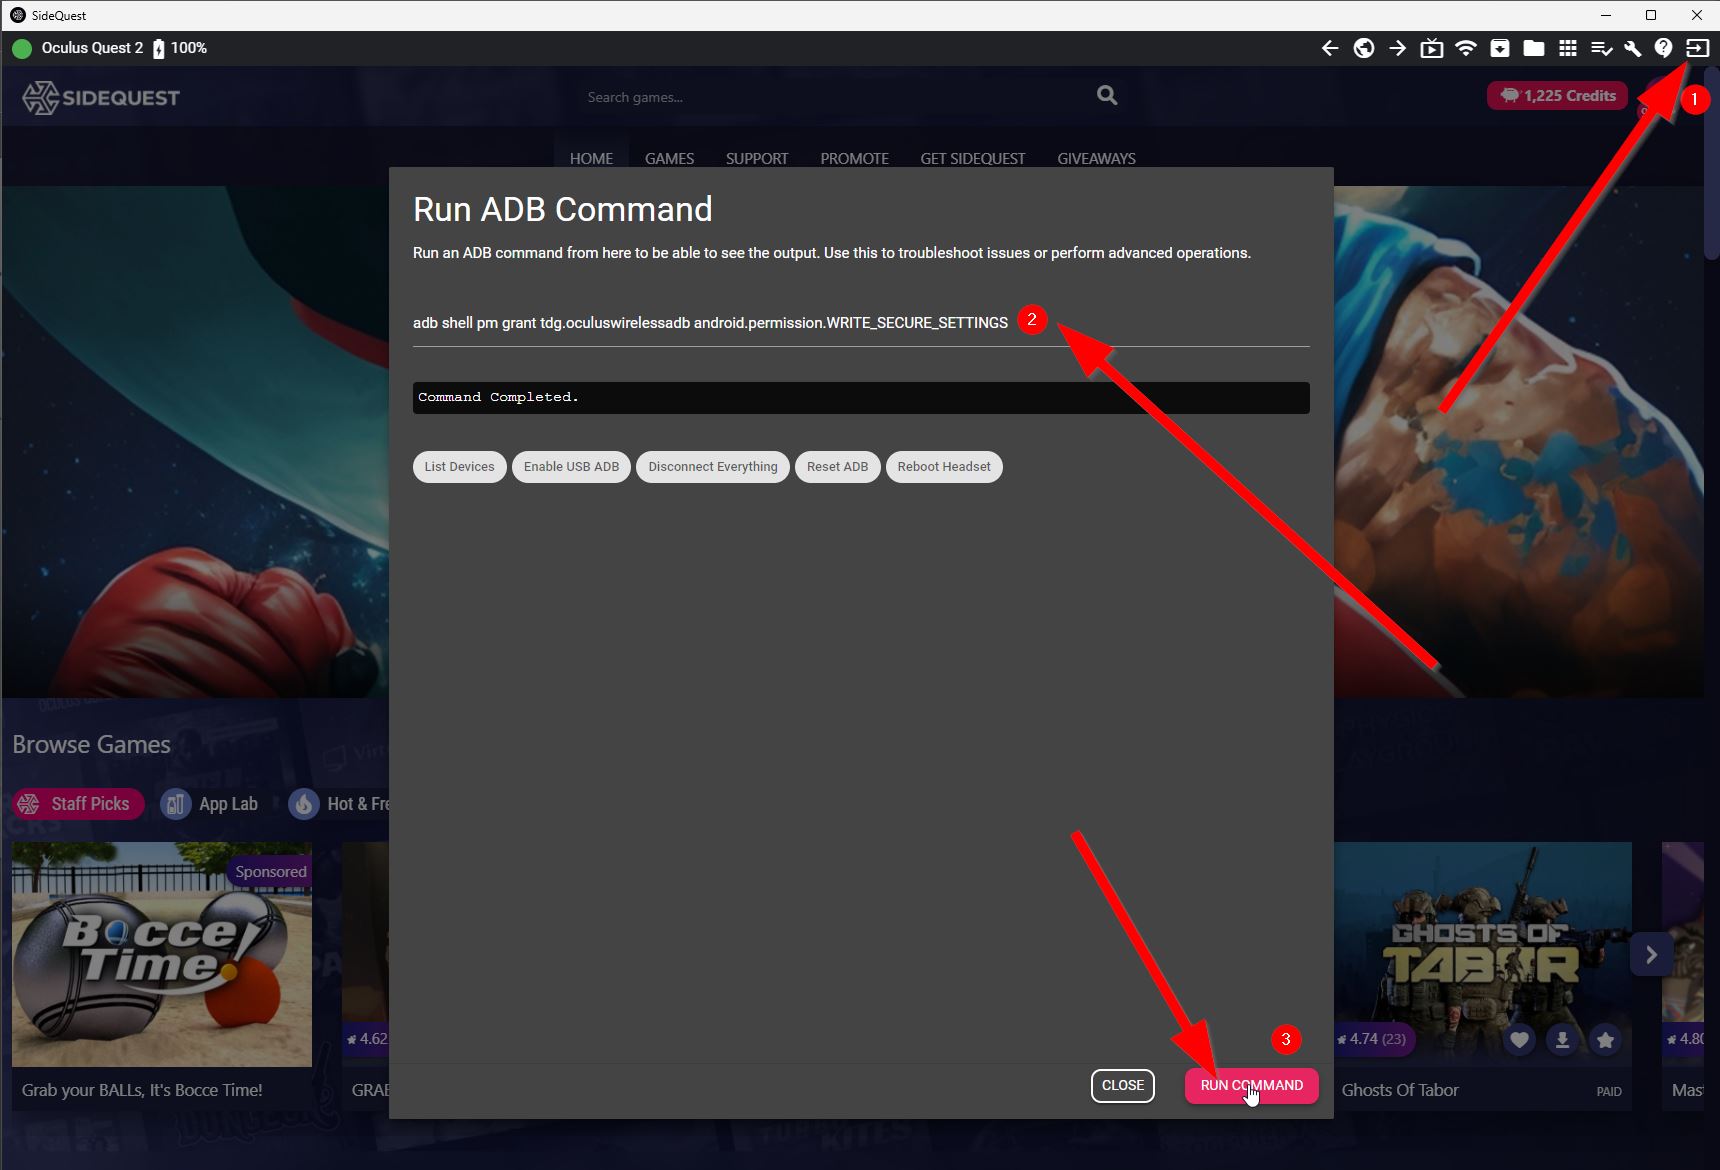The width and height of the screenshot is (1720, 1170).
Task: Show next games with right chevron
Action: 1651,955
